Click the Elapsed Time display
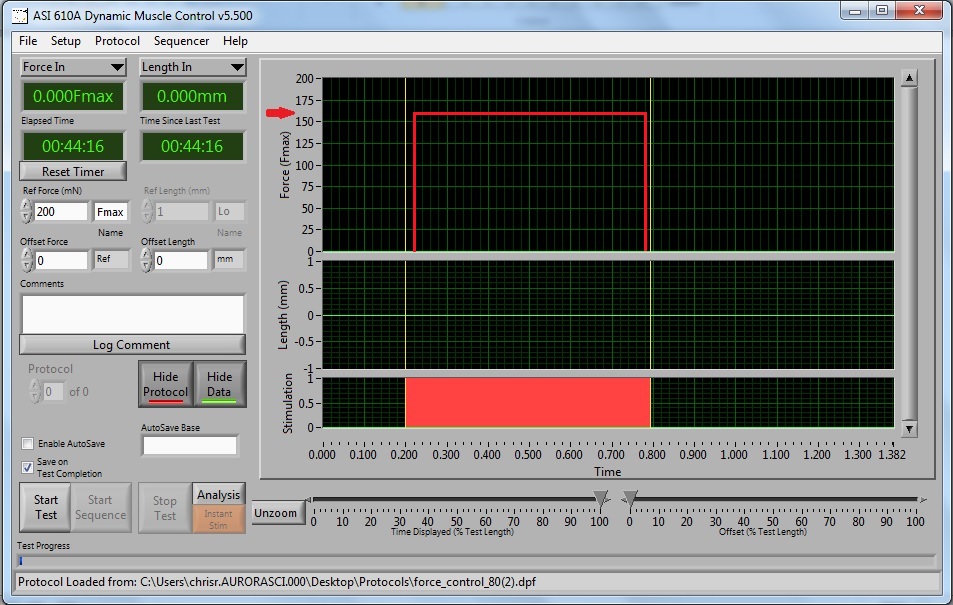 [x=73, y=146]
